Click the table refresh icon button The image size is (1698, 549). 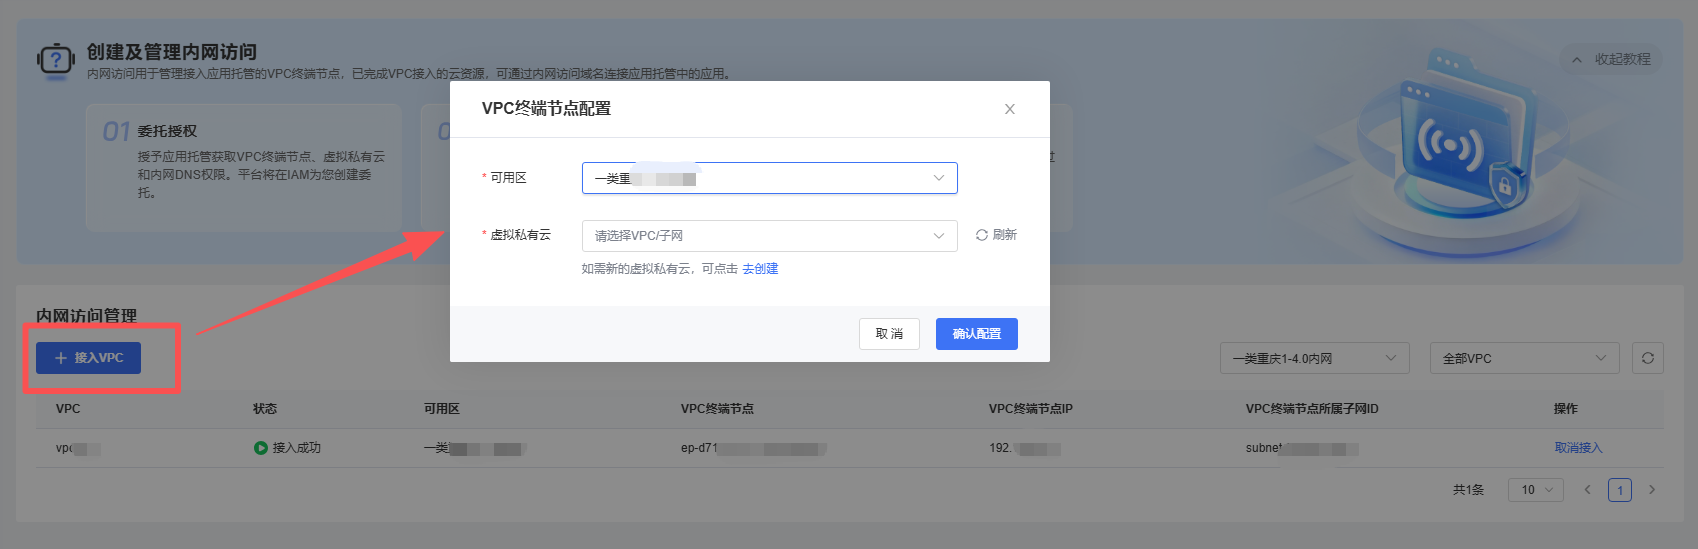click(x=1648, y=358)
